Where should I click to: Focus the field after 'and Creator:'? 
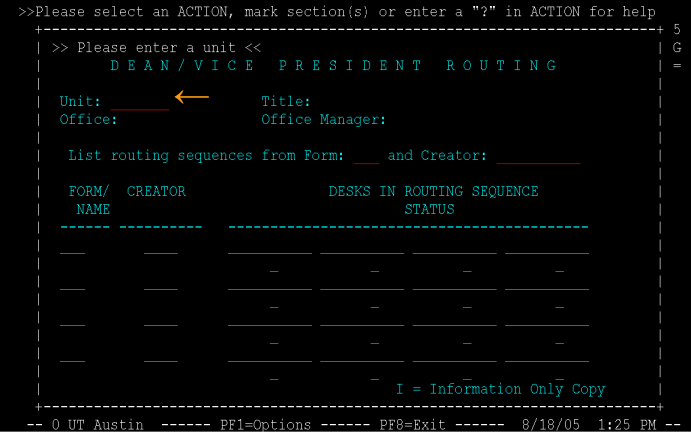coord(539,156)
